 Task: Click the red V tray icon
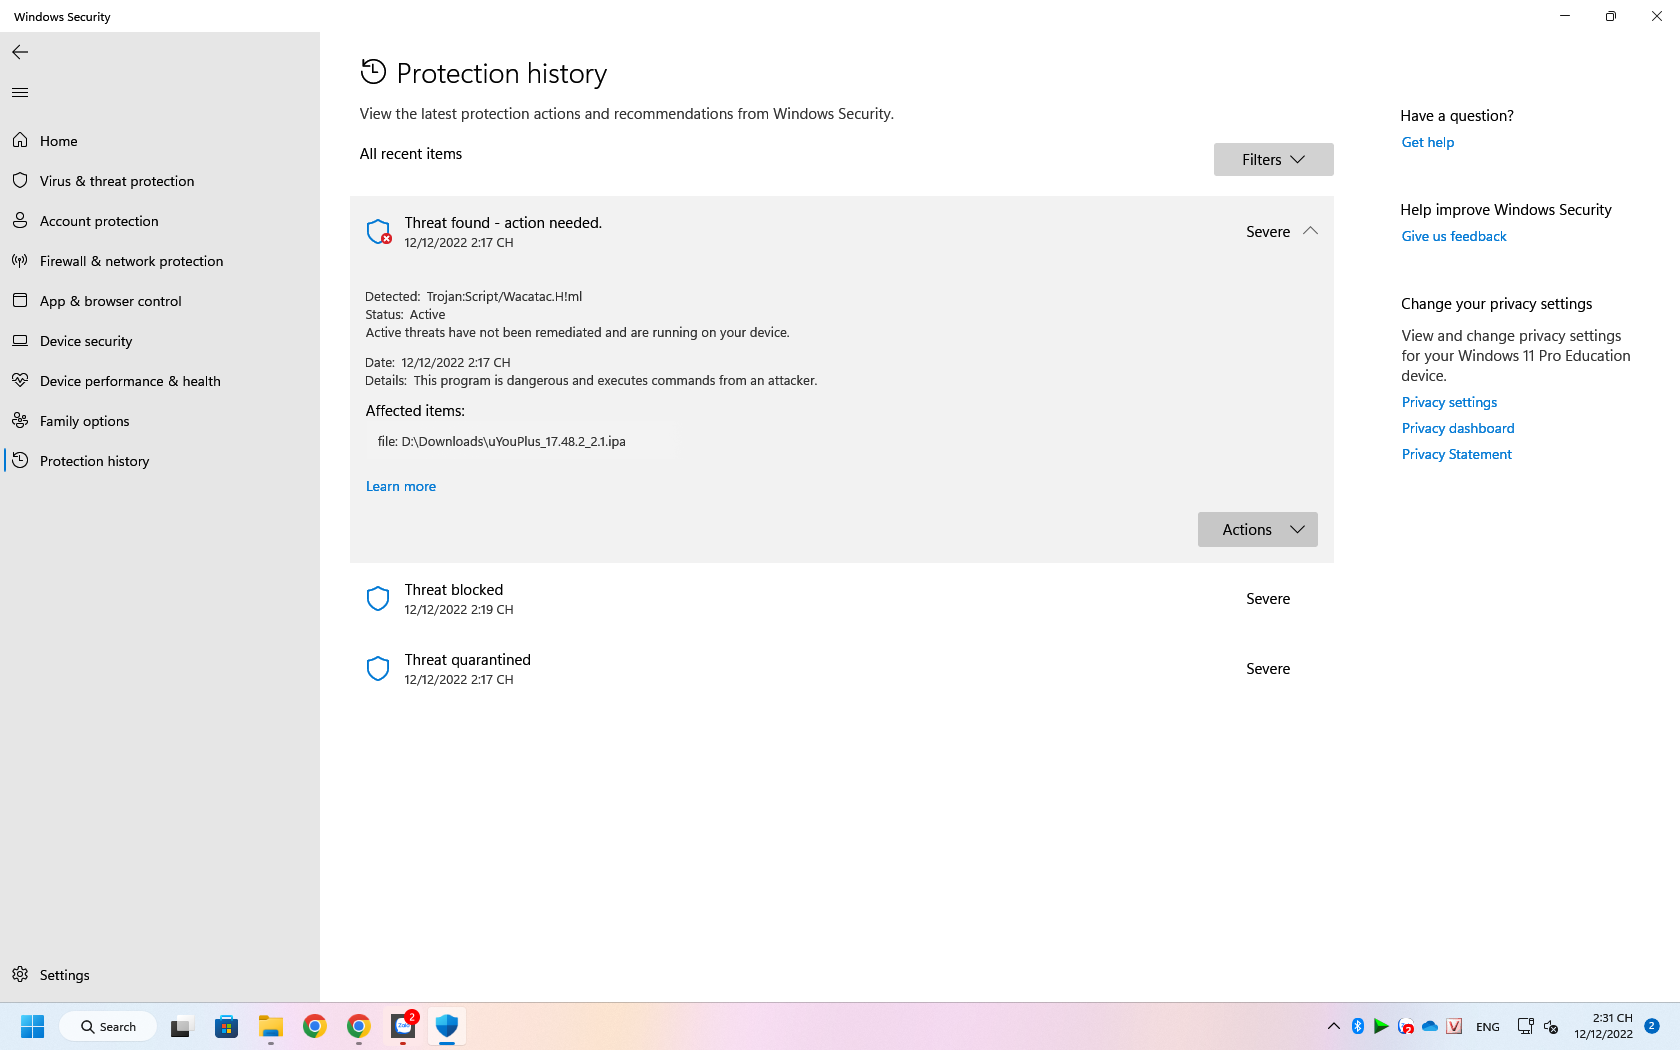tap(1455, 1026)
